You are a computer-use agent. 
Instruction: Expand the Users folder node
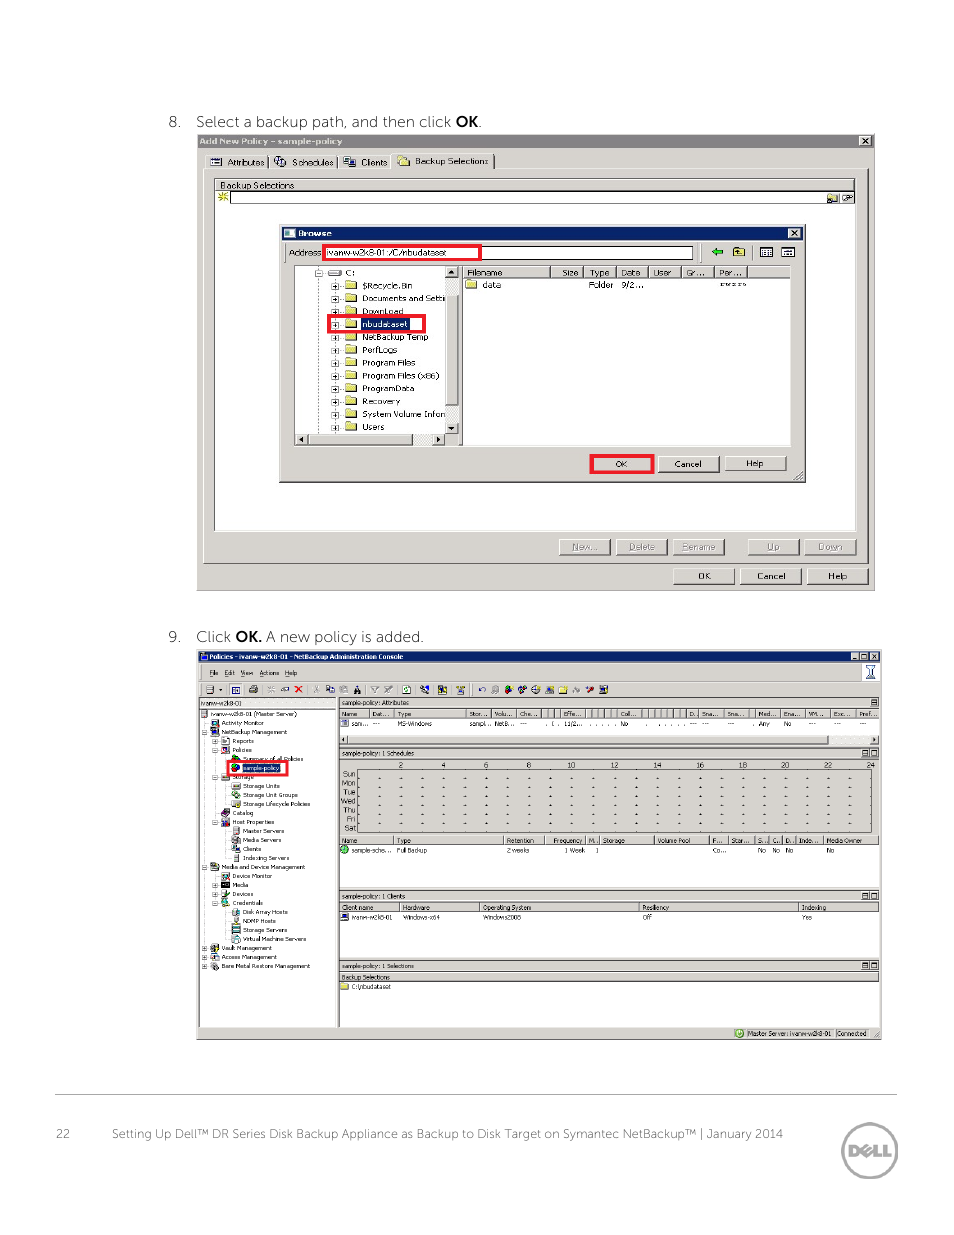pyautogui.click(x=336, y=428)
